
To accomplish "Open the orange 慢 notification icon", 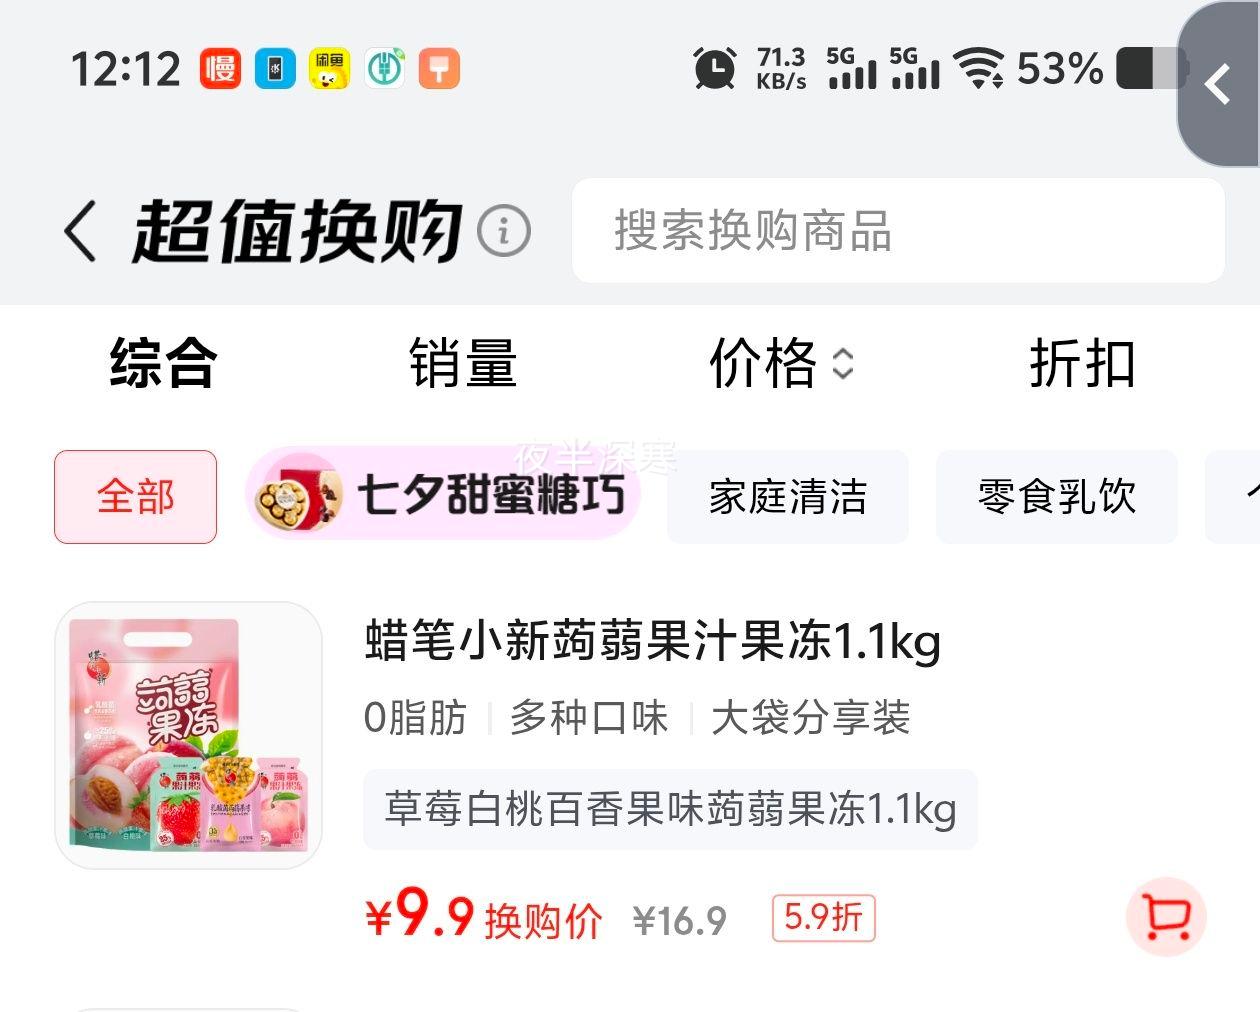I will click(x=220, y=68).
